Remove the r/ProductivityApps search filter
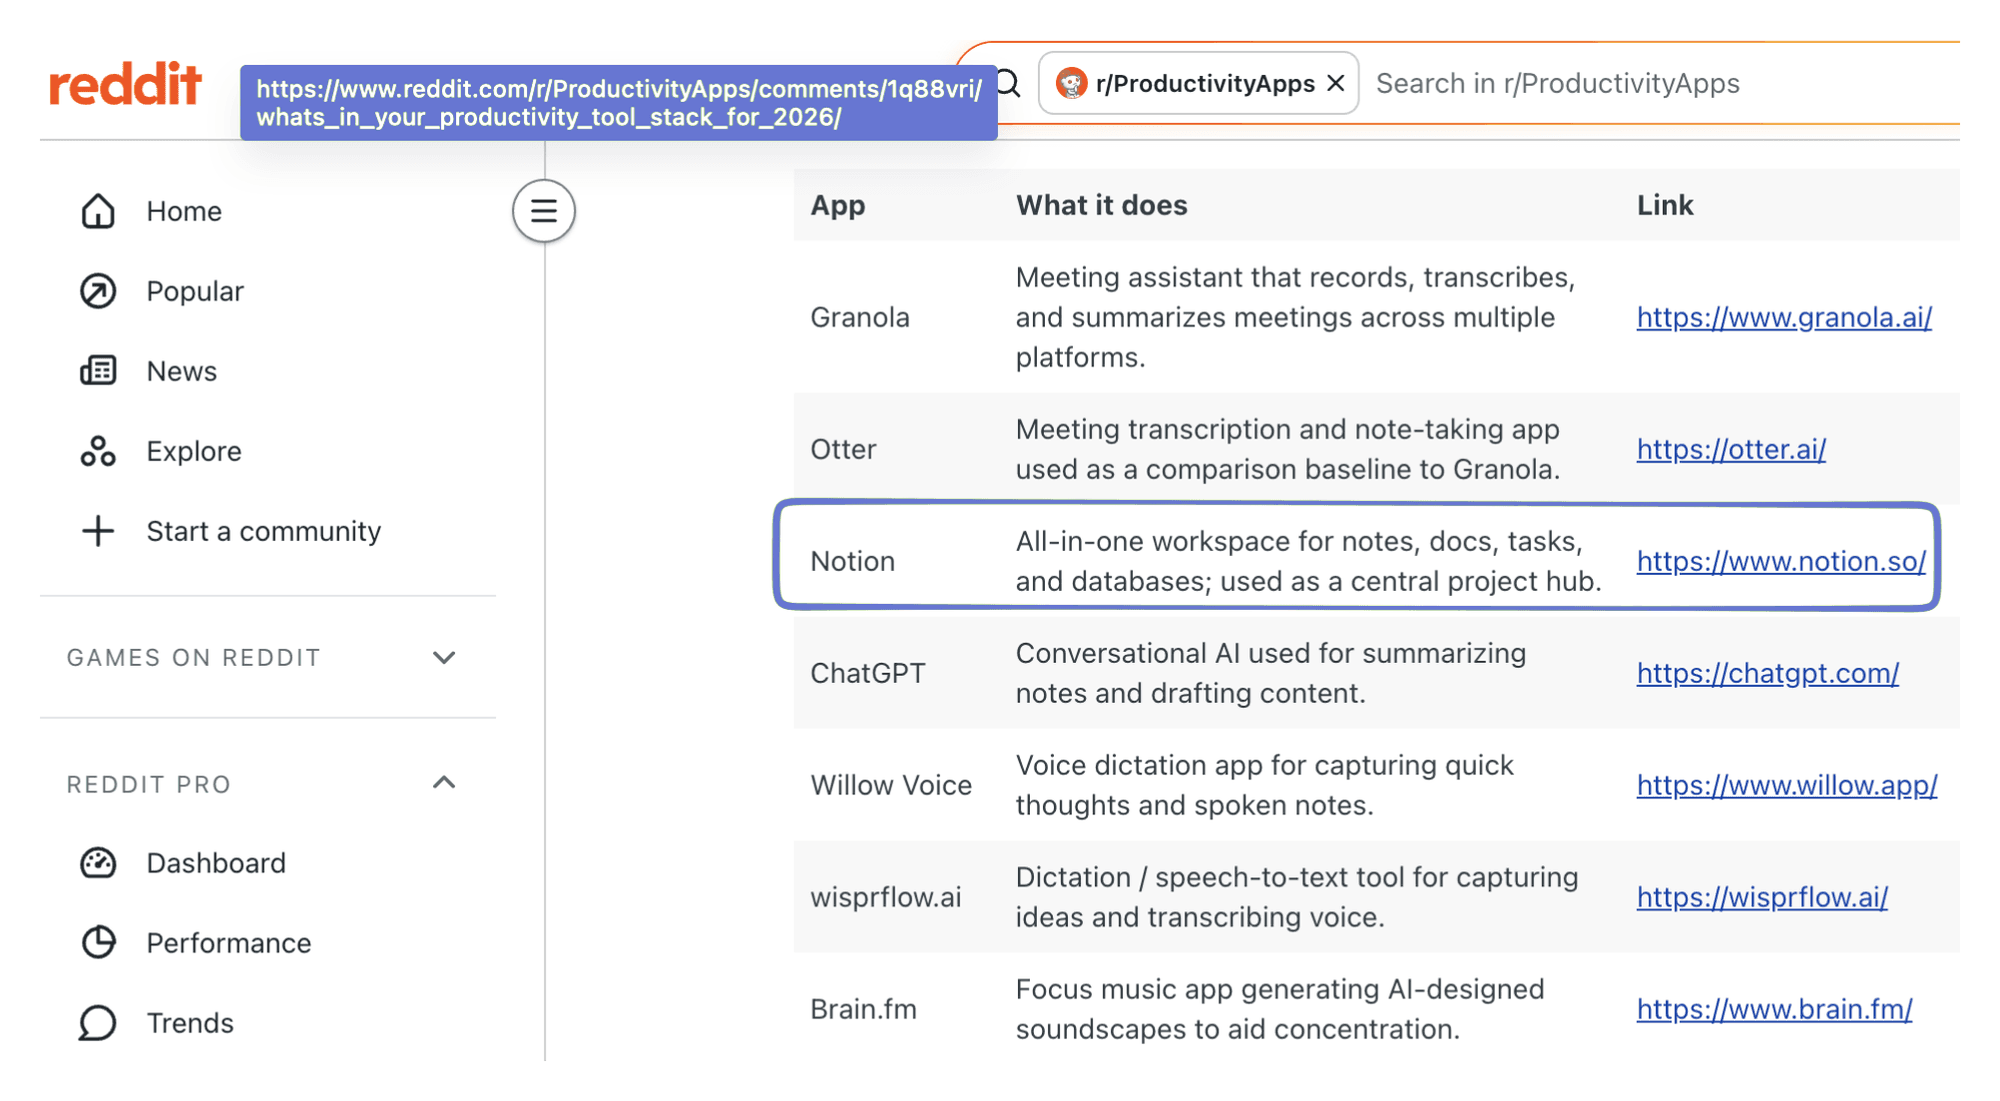2000x1101 pixels. (1336, 83)
